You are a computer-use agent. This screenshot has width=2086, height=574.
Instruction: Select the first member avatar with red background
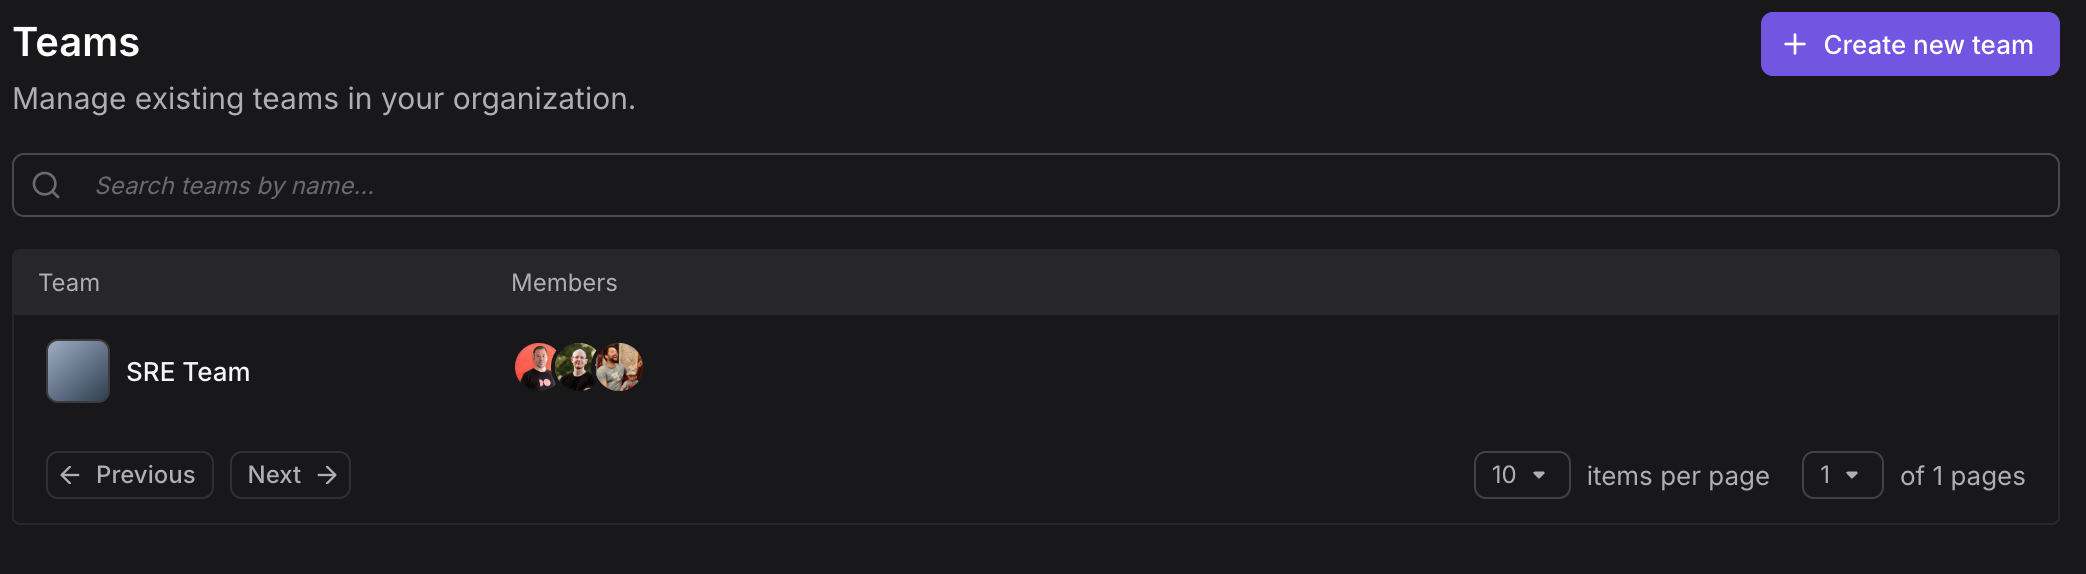tap(536, 367)
